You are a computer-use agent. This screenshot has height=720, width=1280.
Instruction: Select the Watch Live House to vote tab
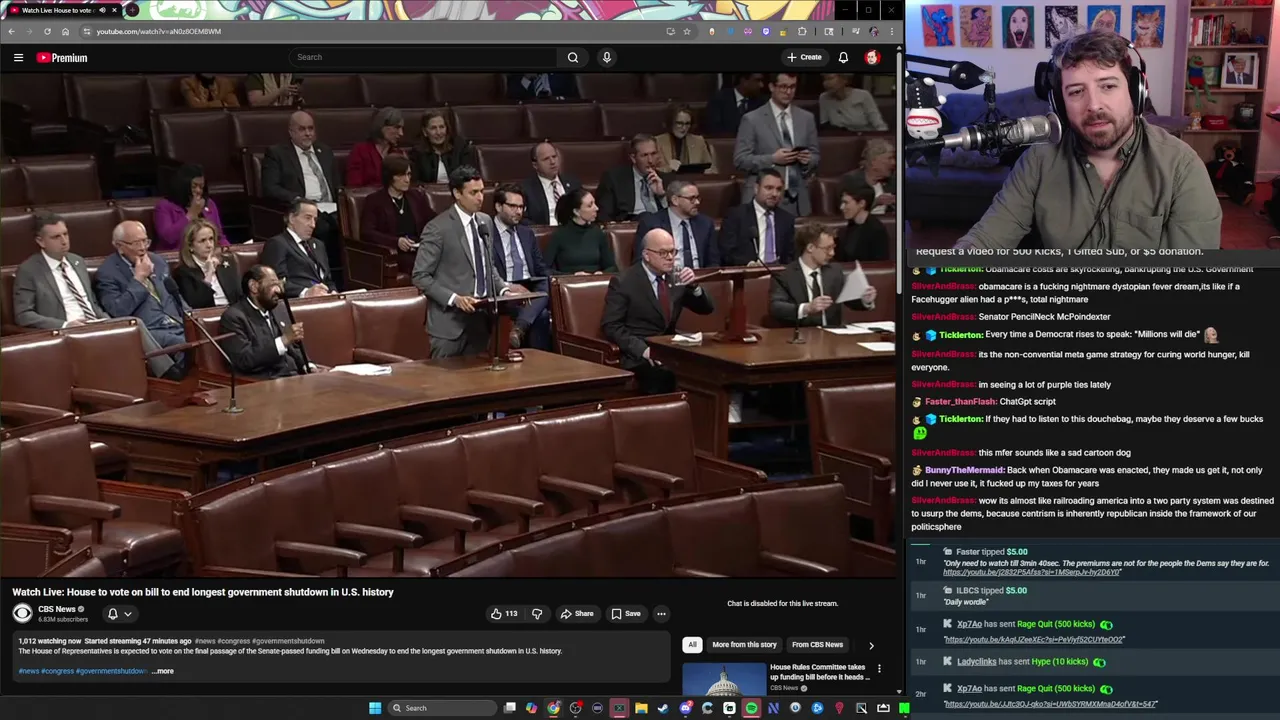click(64, 10)
